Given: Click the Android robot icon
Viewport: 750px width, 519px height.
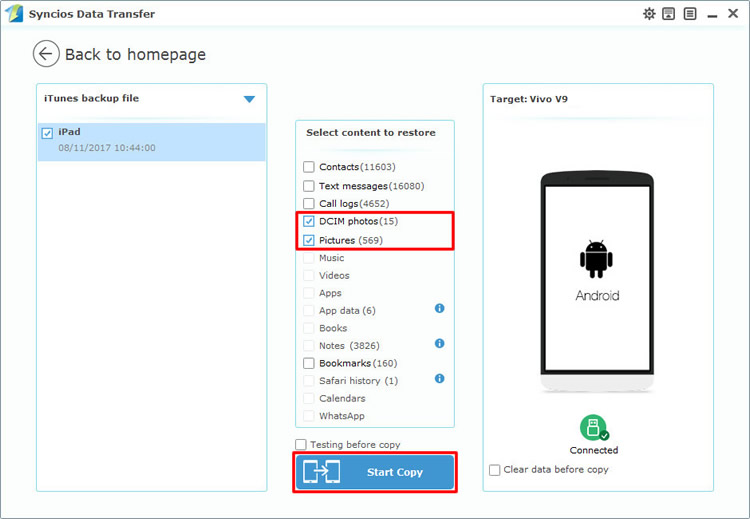Looking at the screenshot, I should (596, 259).
